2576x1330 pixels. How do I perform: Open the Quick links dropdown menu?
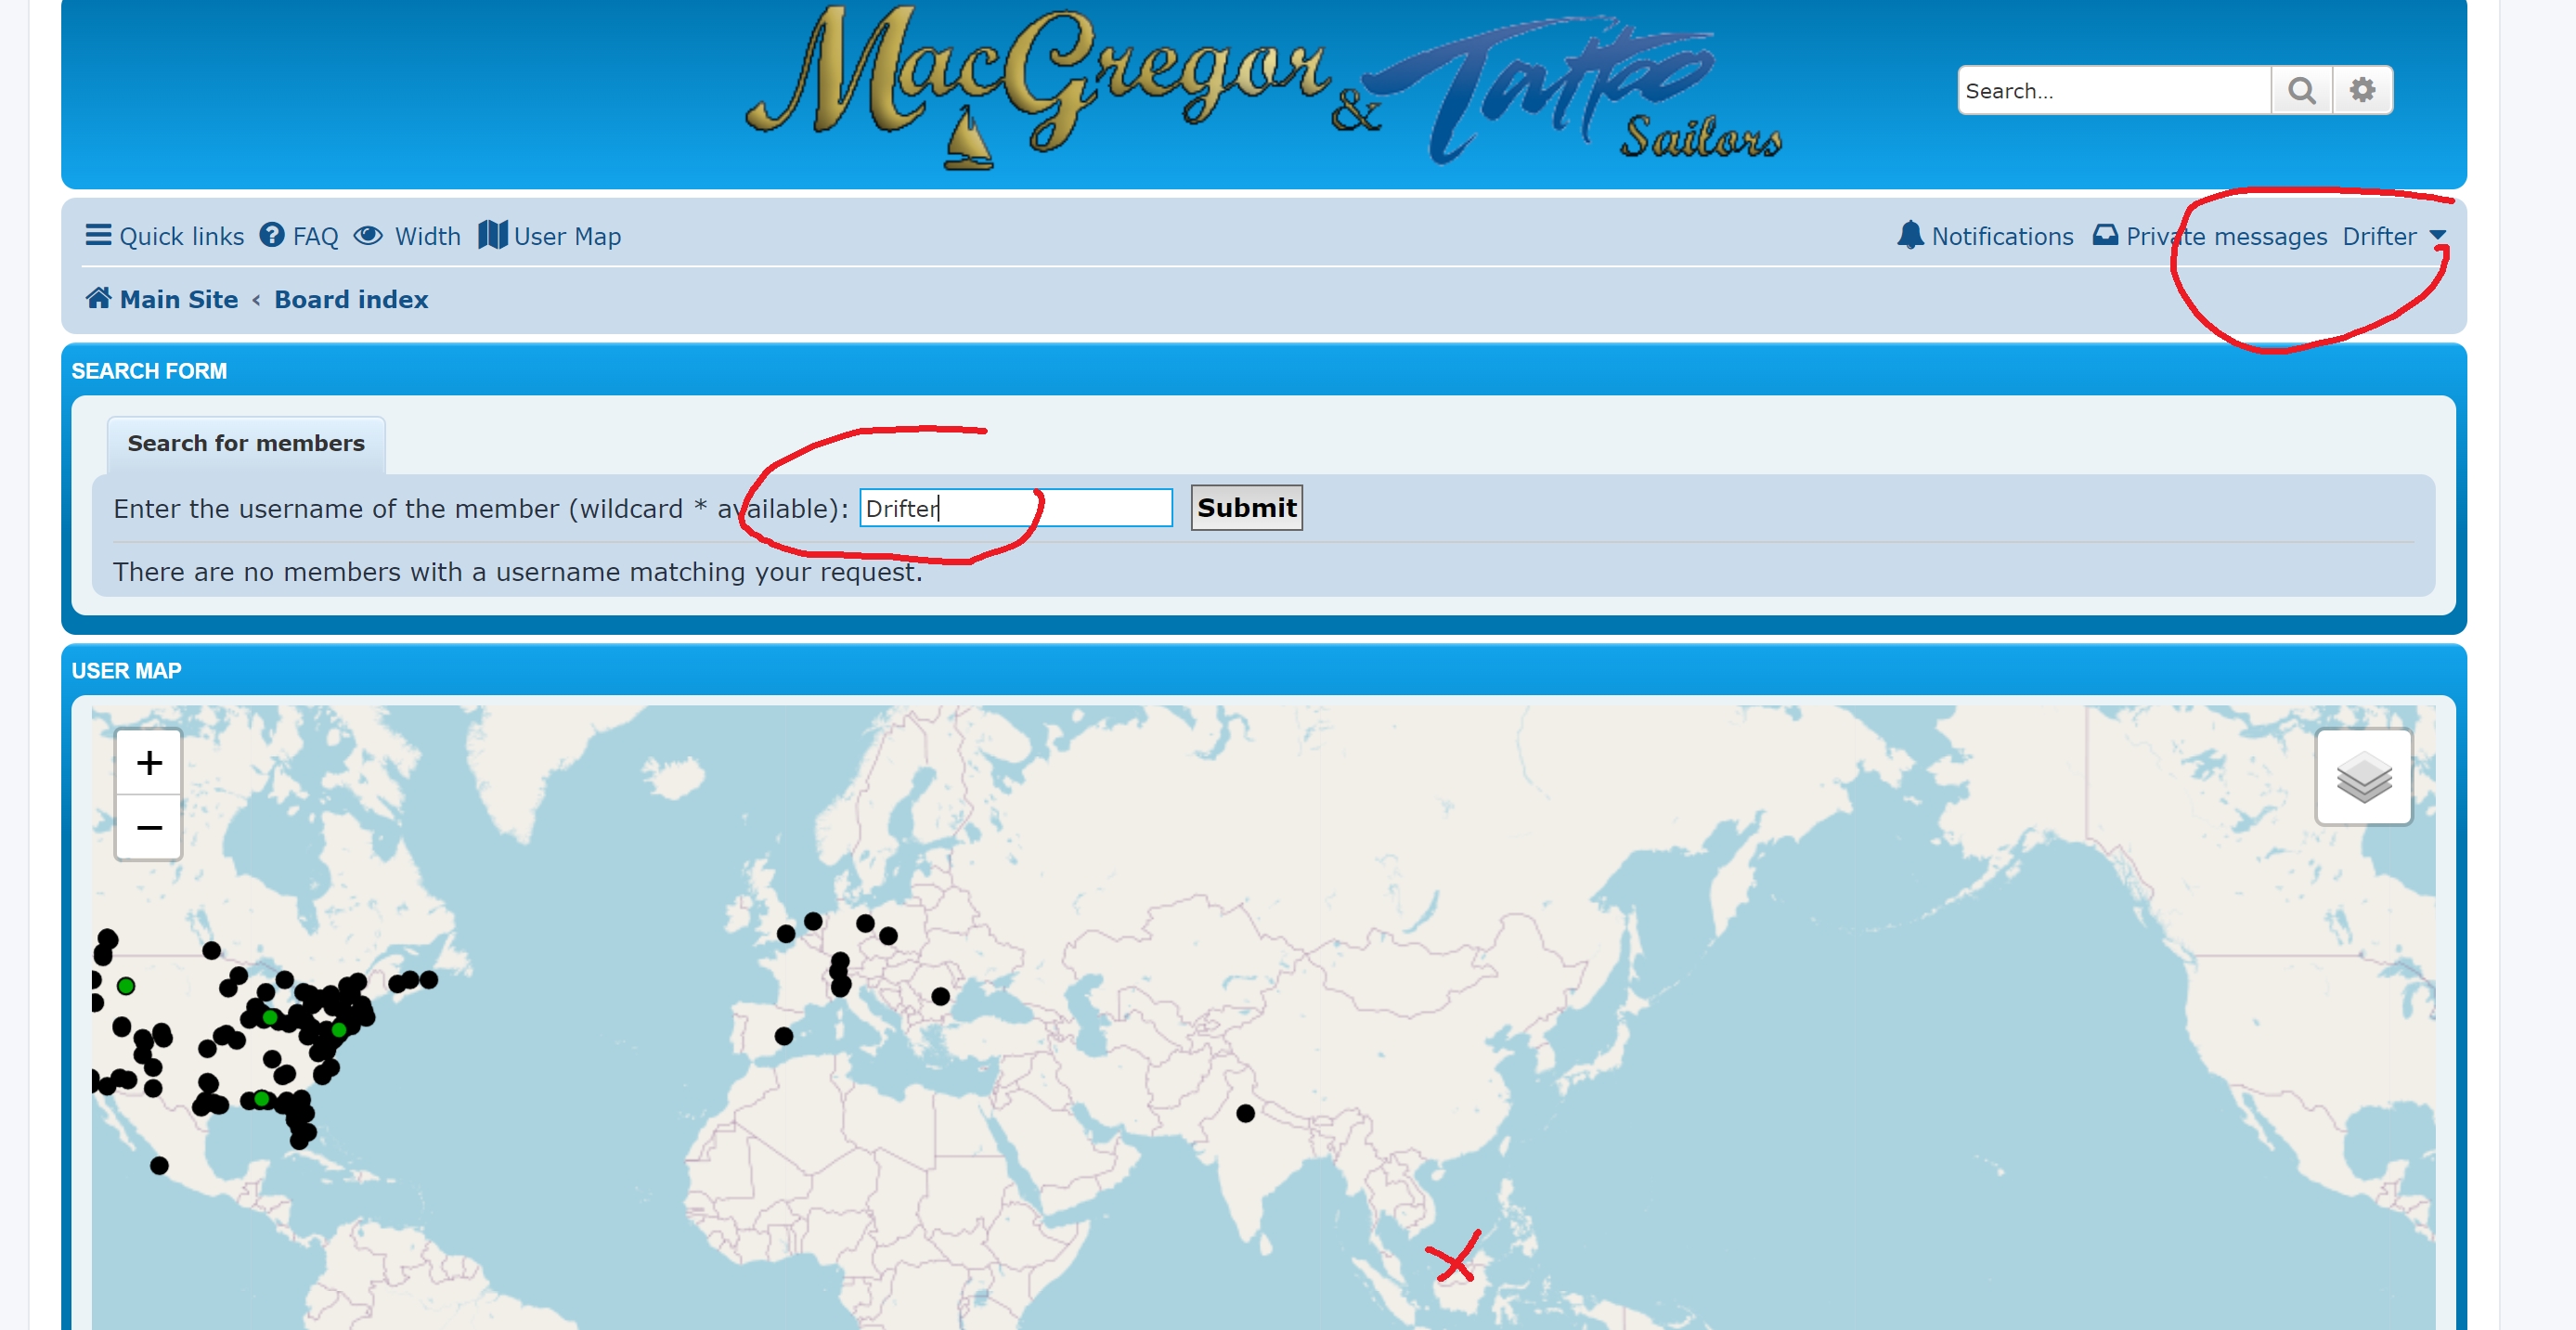[x=181, y=236]
